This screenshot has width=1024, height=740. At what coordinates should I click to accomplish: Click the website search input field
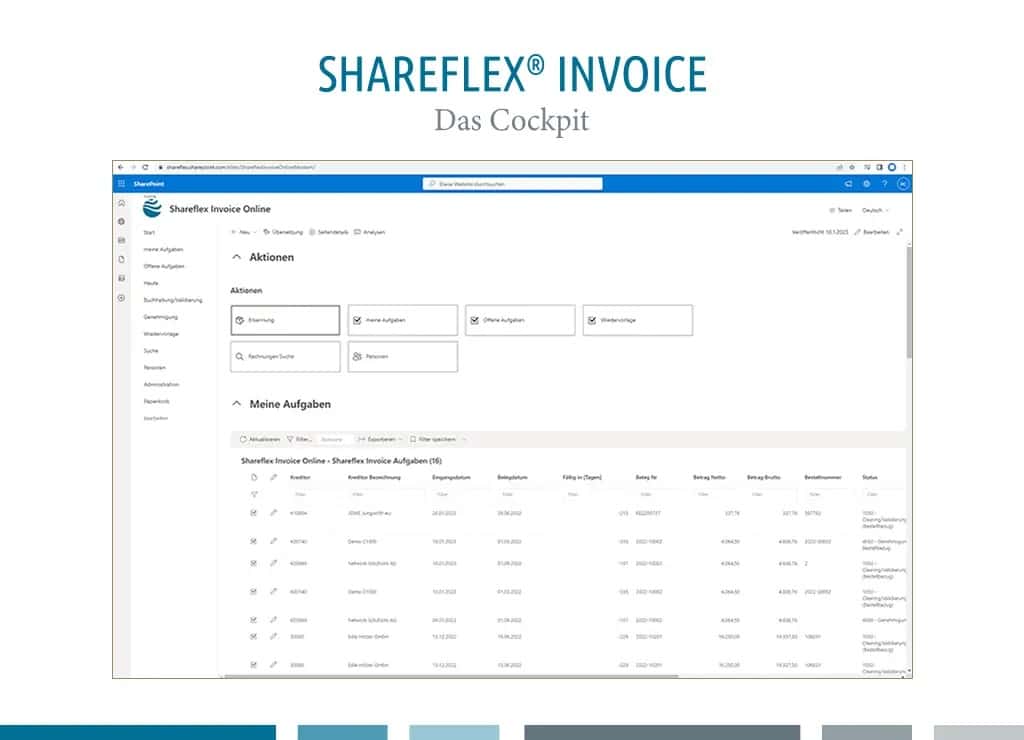pos(512,183)
